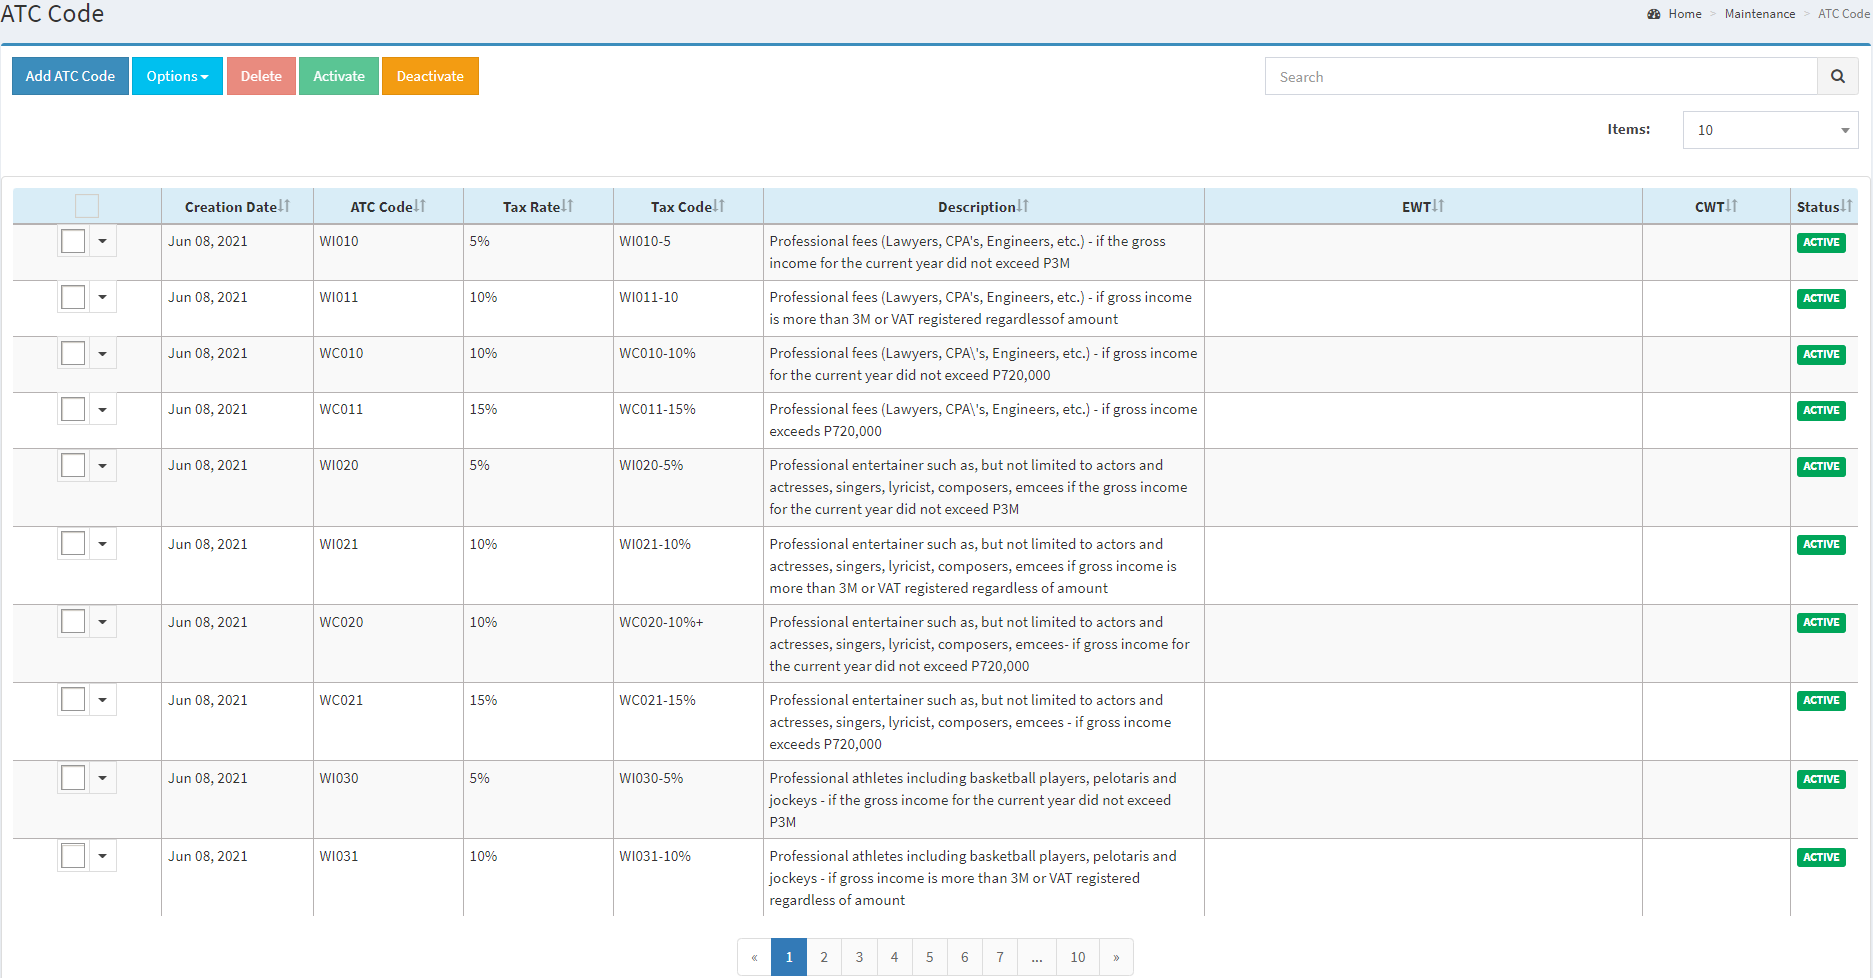Check the select-all checkbox in the header

click(86, 205)
